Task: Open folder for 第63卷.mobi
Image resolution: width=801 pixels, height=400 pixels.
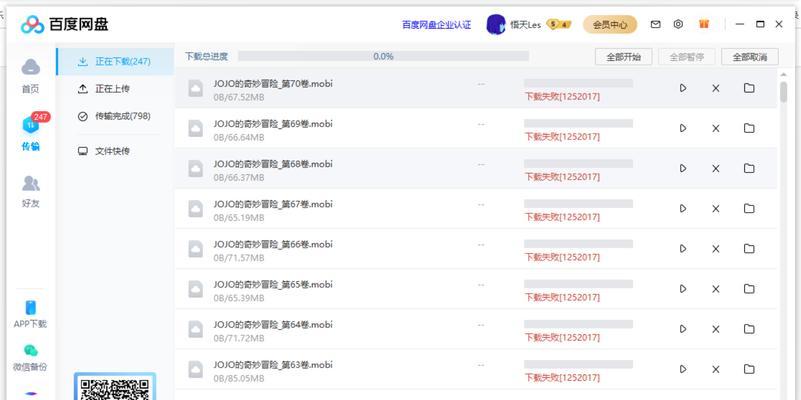Action: click(749, 369)
